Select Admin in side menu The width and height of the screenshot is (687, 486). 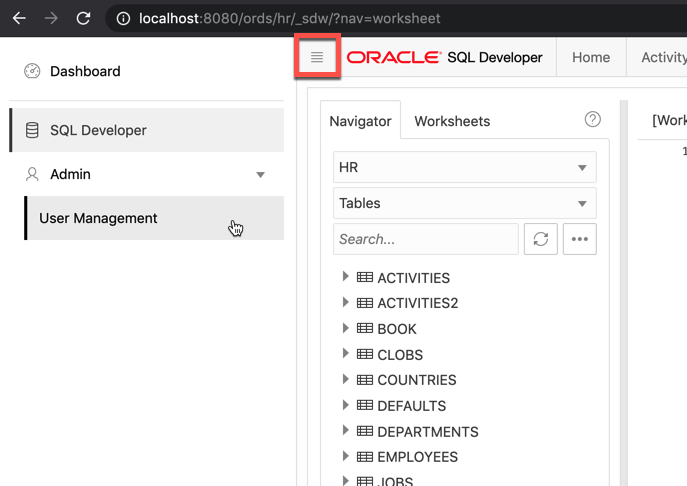click(147, 174)
